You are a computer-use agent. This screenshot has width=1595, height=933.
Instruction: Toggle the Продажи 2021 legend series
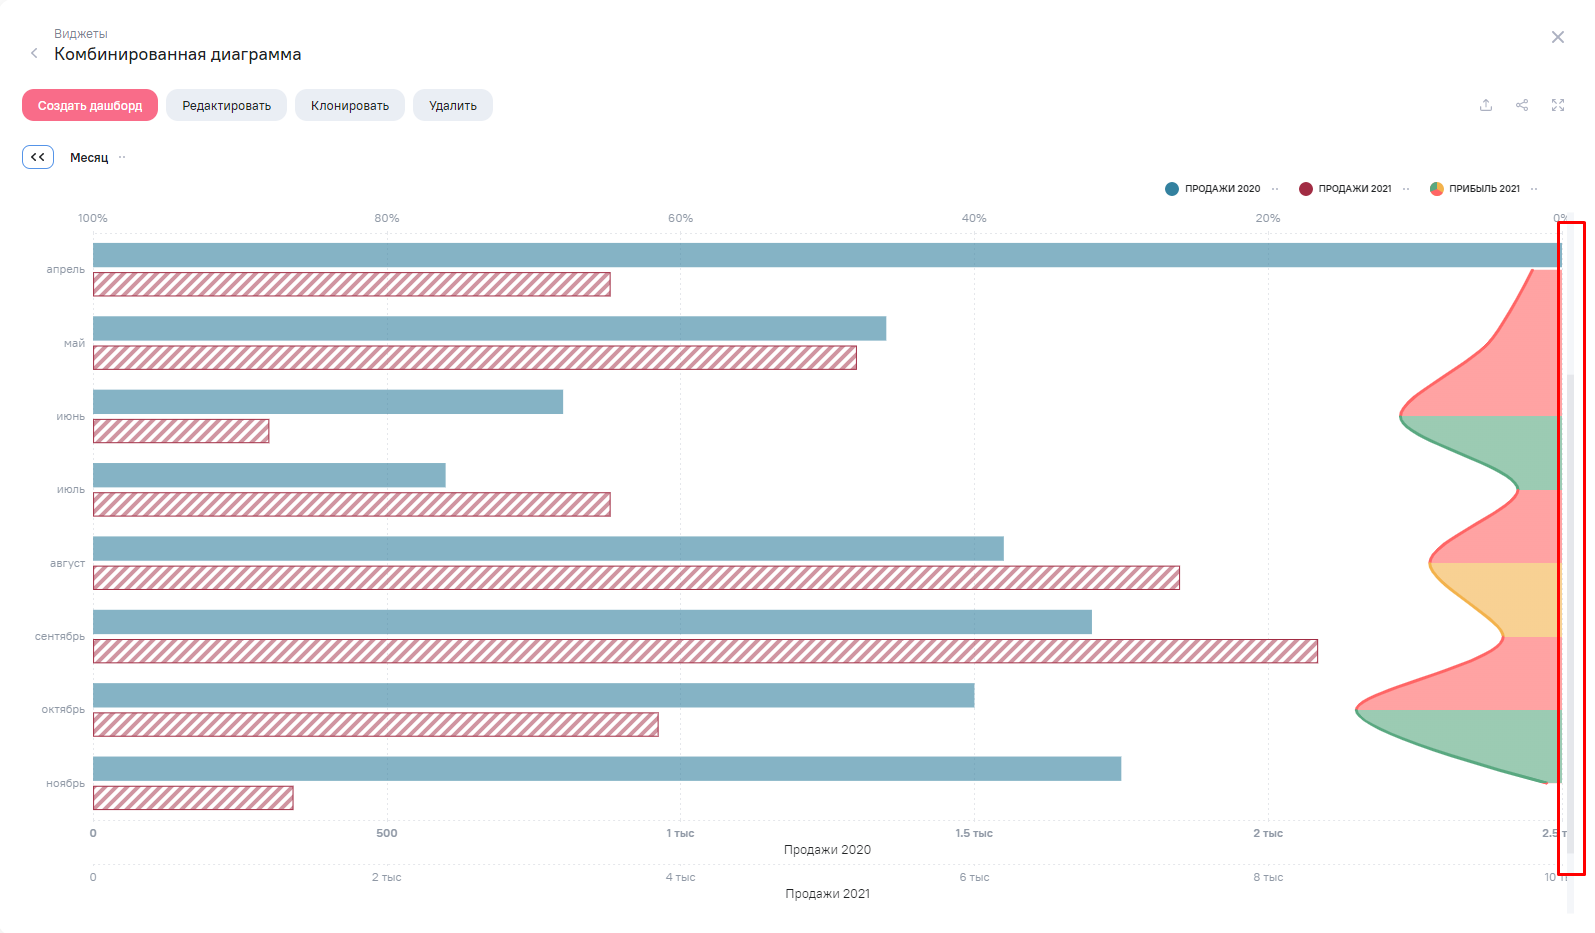coord(1345,189)
